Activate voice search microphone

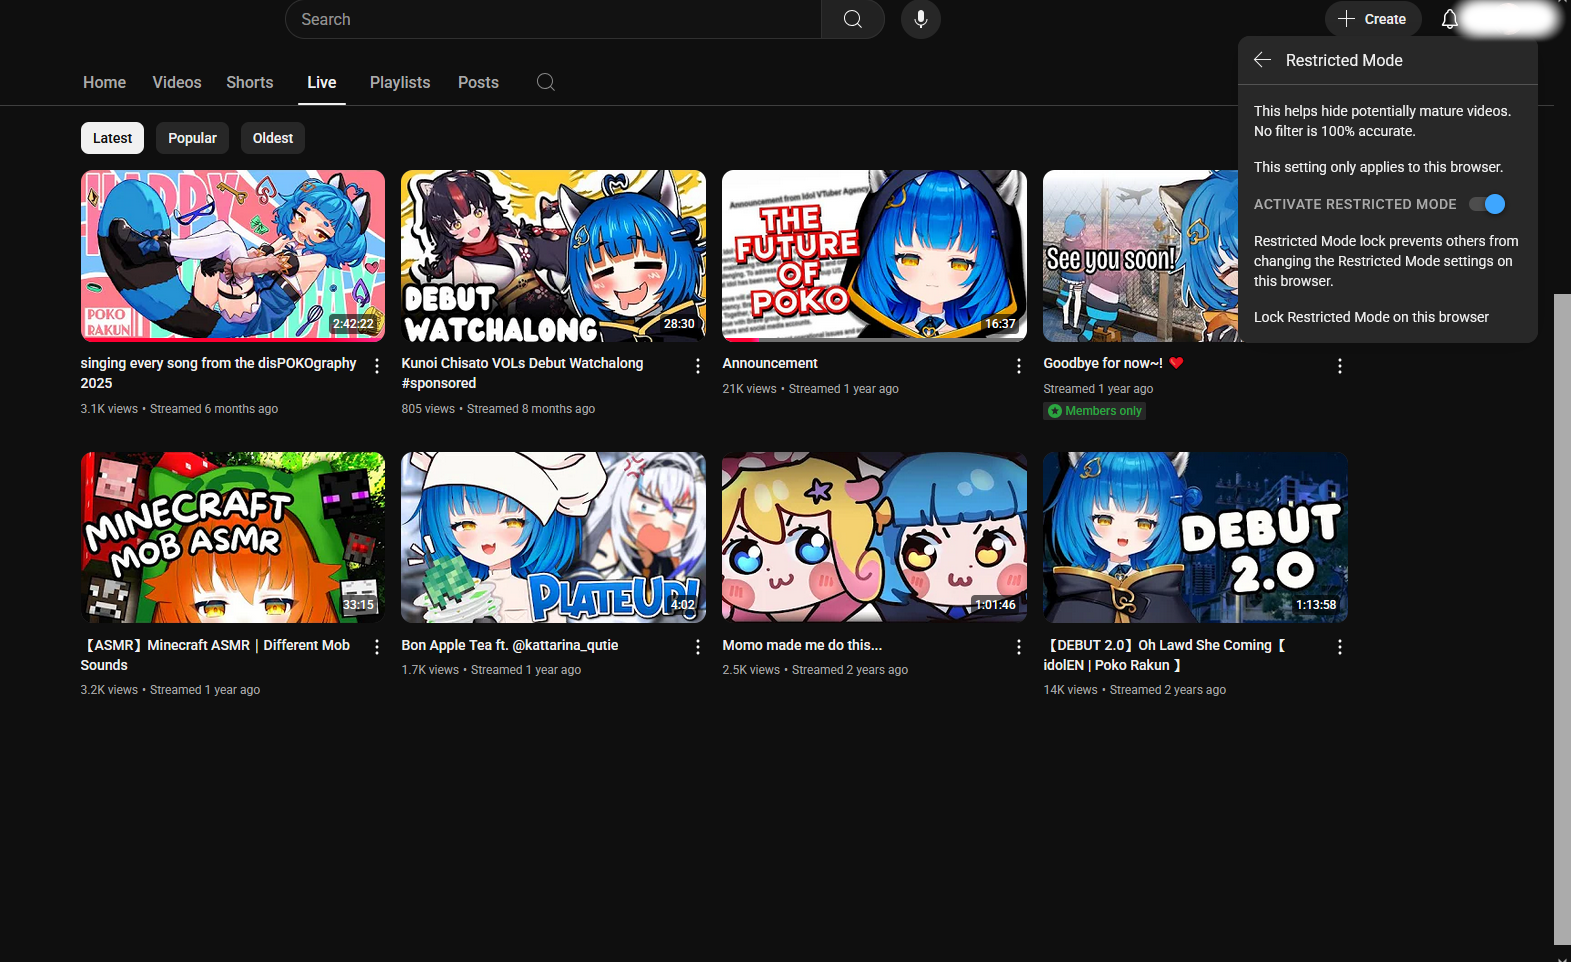[x=920, y=19]
